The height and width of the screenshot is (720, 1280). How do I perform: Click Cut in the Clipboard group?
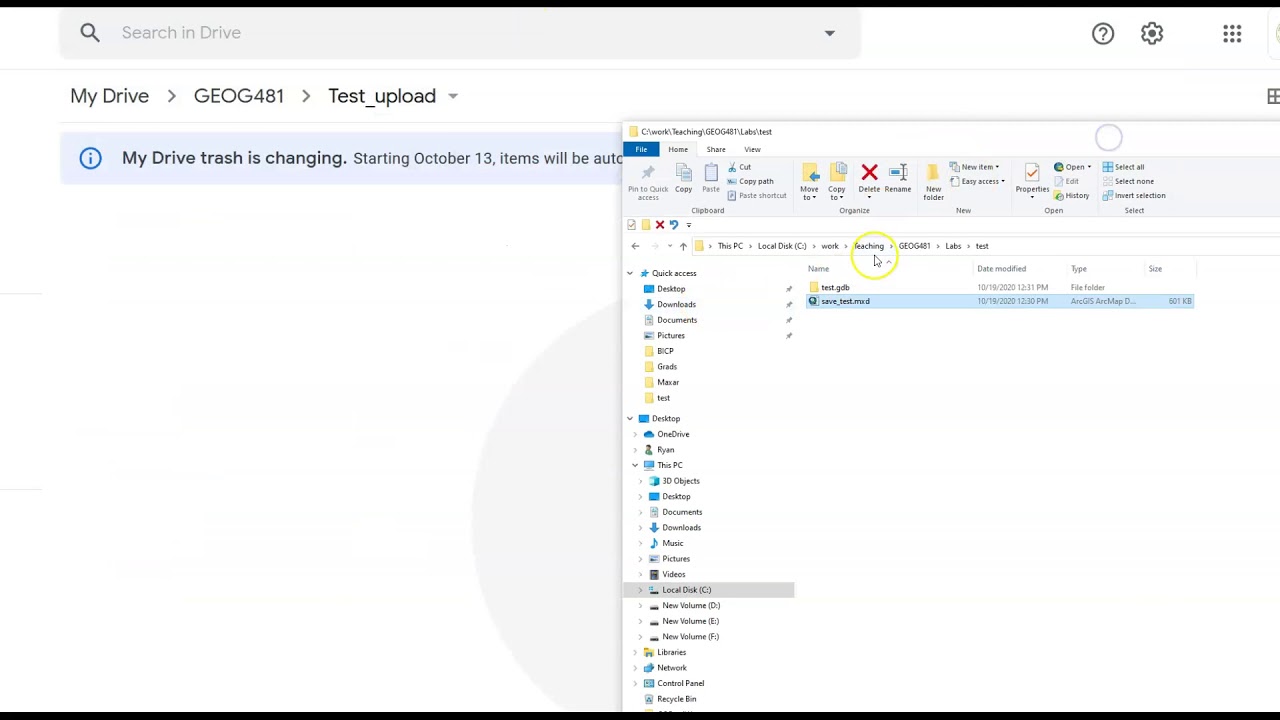click(739, 167)
